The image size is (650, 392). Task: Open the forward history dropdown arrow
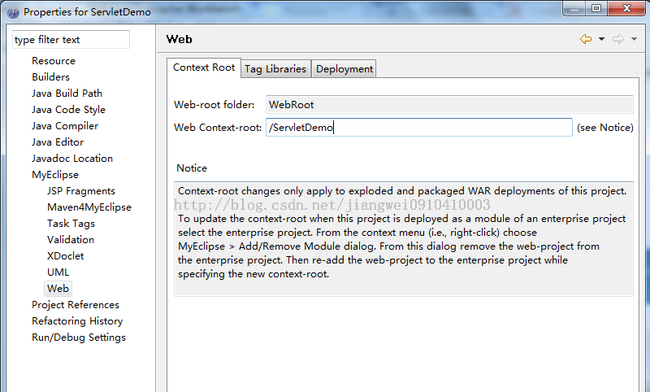coord(634,39)
